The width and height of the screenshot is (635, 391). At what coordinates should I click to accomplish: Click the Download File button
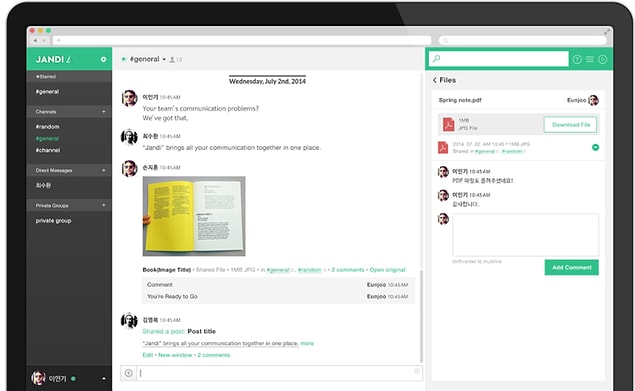(x=570, y=125)
